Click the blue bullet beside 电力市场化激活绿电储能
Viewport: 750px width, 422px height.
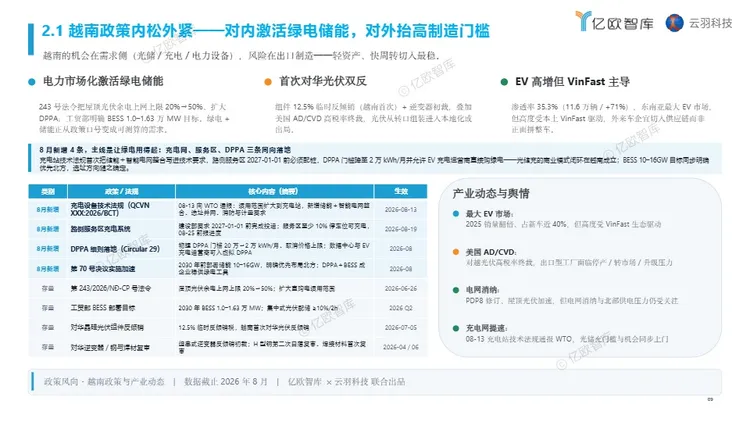pyautogui.click(x=32, y=82)
